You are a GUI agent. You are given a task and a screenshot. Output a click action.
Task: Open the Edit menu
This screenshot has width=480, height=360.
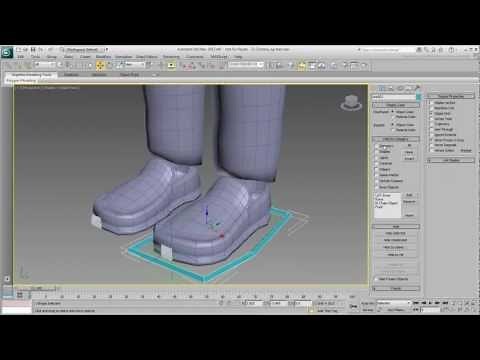tap(20, 57)
